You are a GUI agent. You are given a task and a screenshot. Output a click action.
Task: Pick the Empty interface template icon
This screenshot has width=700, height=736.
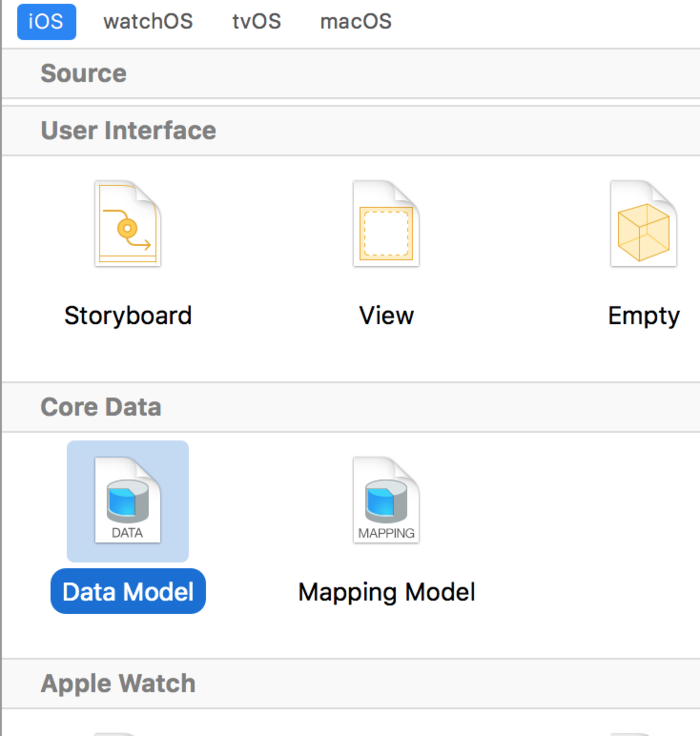(643, 224)
